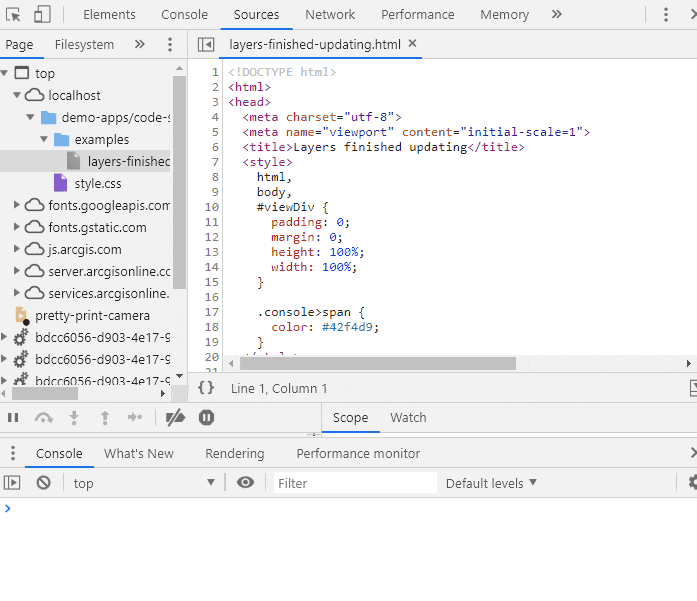
Task: Open the What's New drawer tab
Action: [139, 453]
